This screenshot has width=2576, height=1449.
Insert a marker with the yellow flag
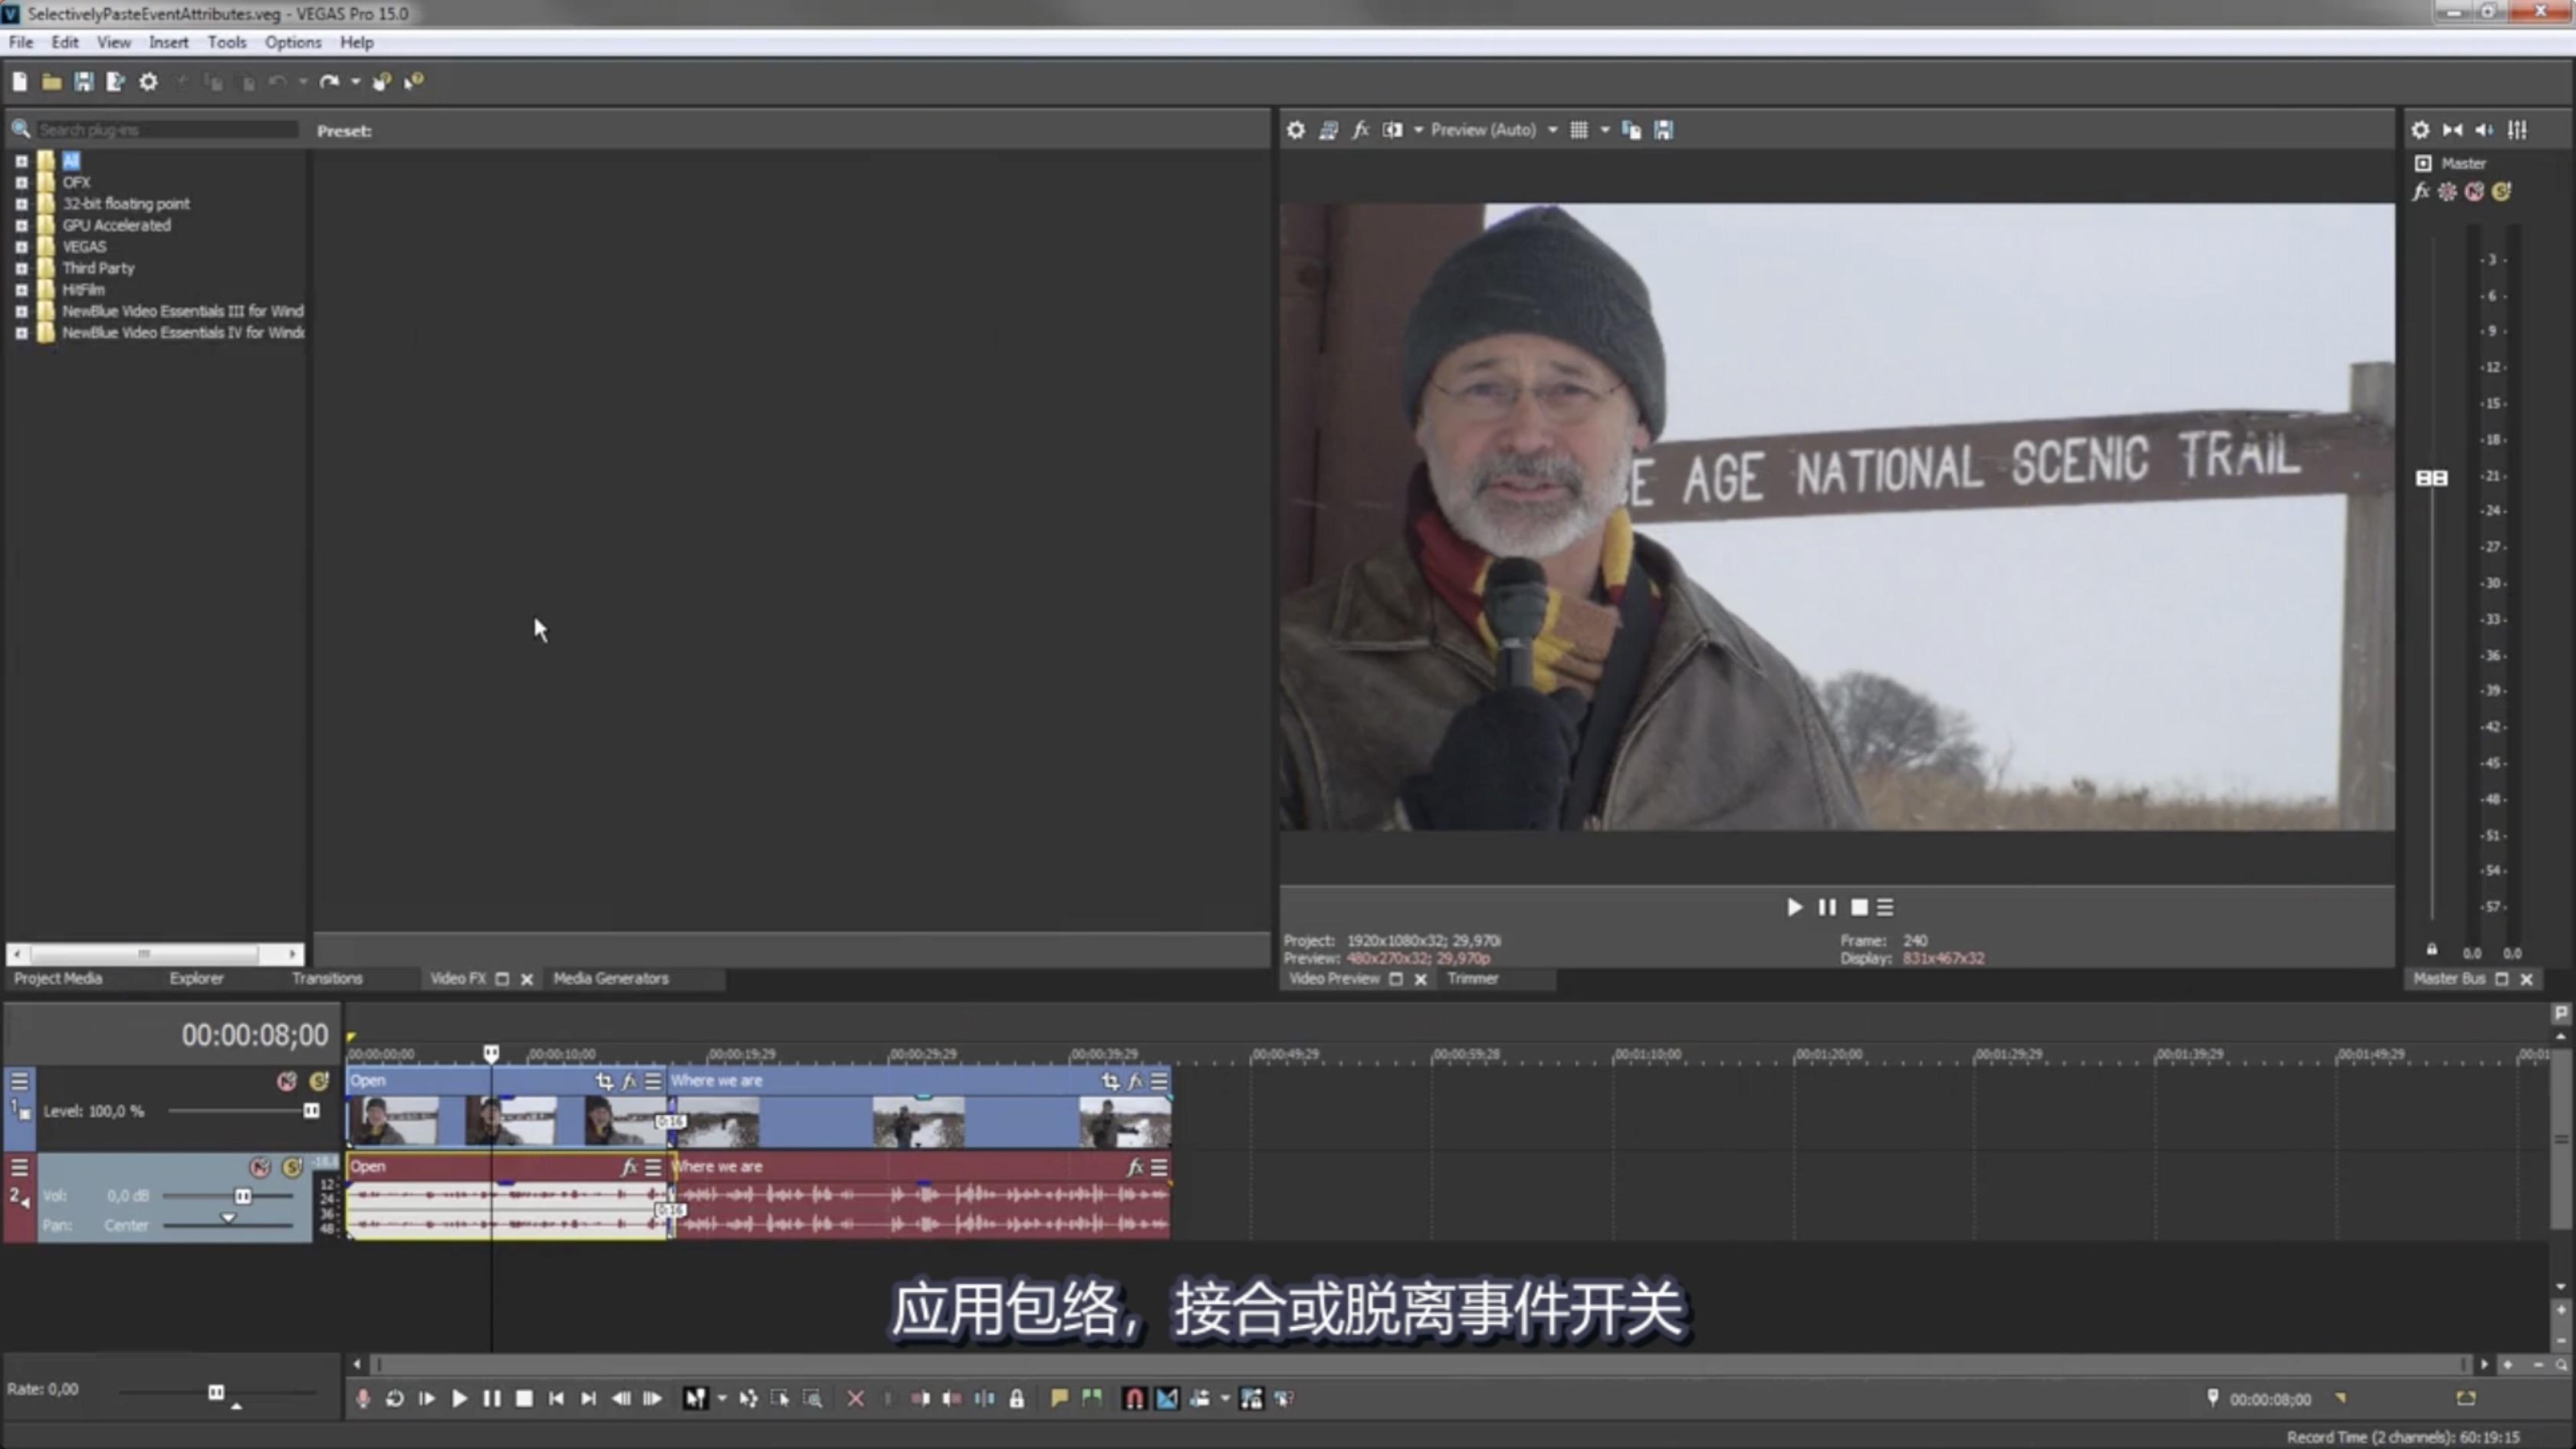click(1059, 1398)
